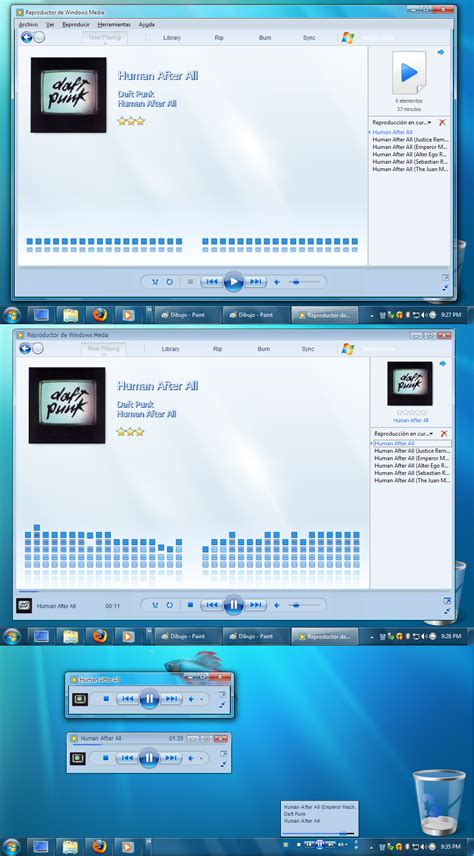Select Human After All (Emperor M... in the 6 elementos pane
This screenshot has width=474, height=856.
pyautogui.click(x=410, y=147)
